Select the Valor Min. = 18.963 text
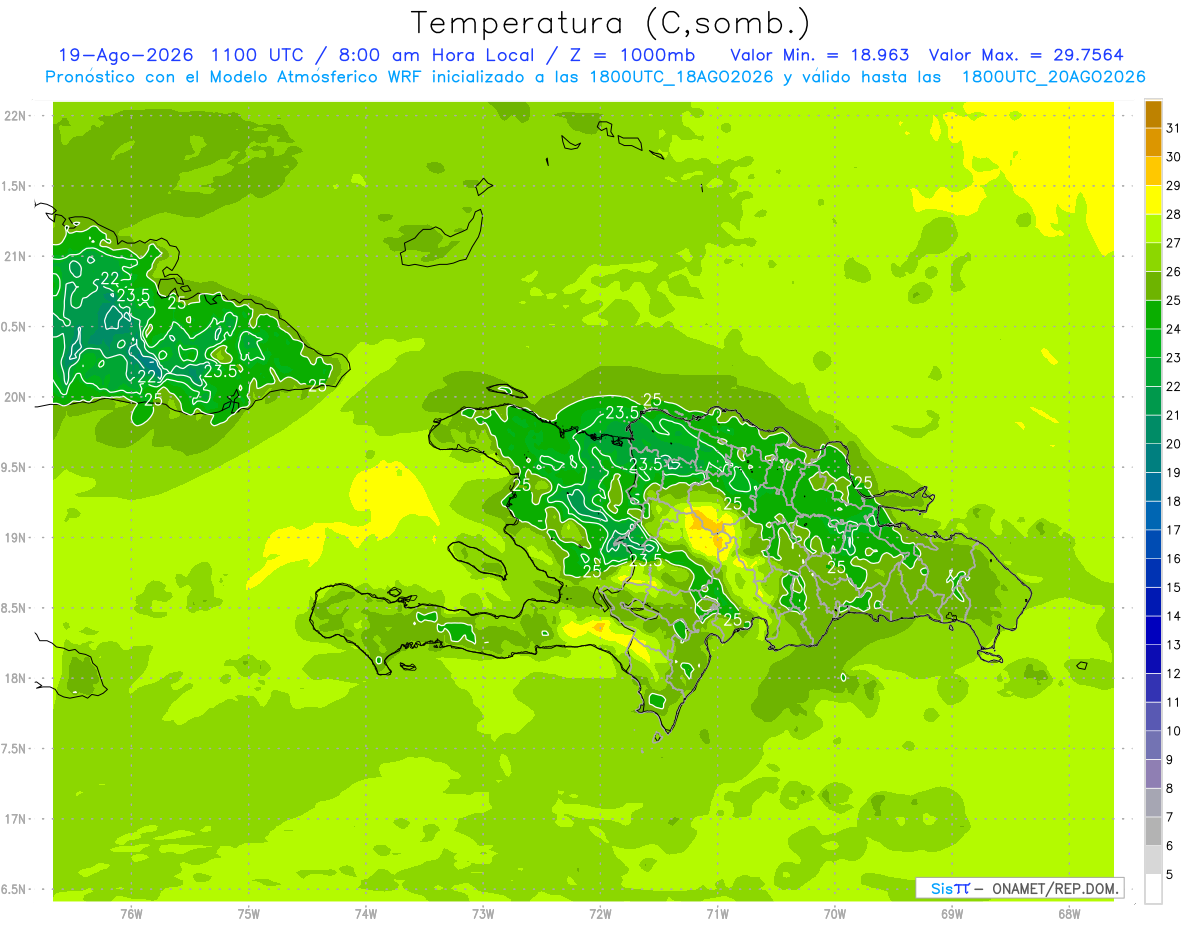 coord(820,55)
